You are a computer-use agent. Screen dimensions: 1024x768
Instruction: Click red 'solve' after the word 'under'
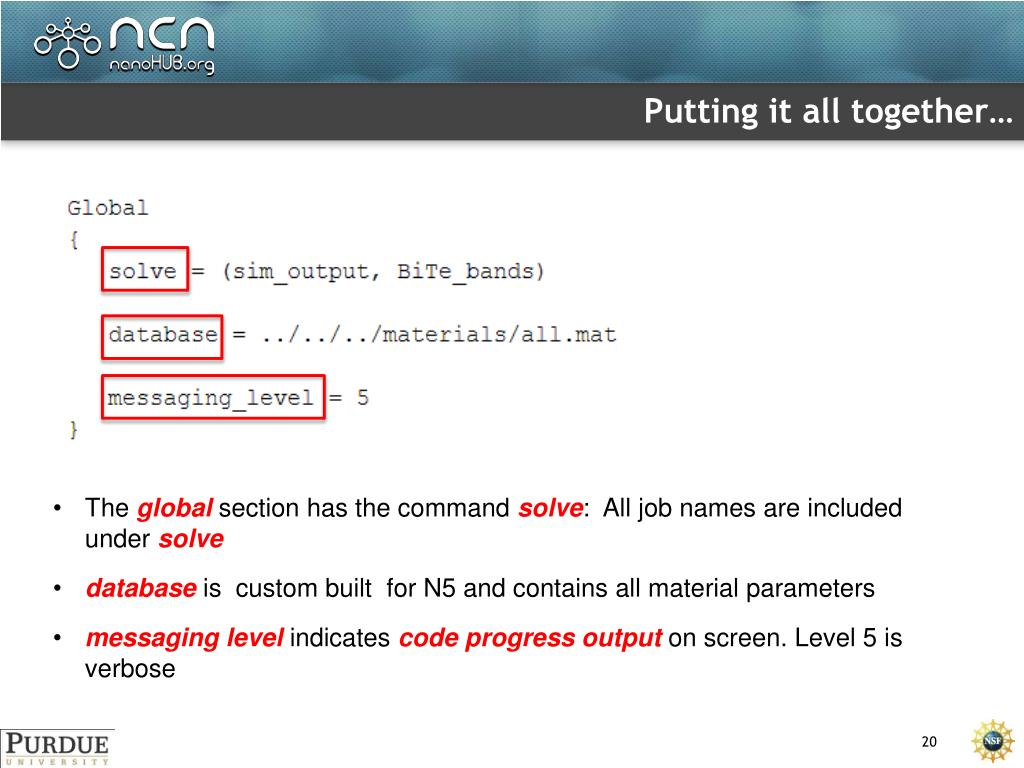coord(191,539)
